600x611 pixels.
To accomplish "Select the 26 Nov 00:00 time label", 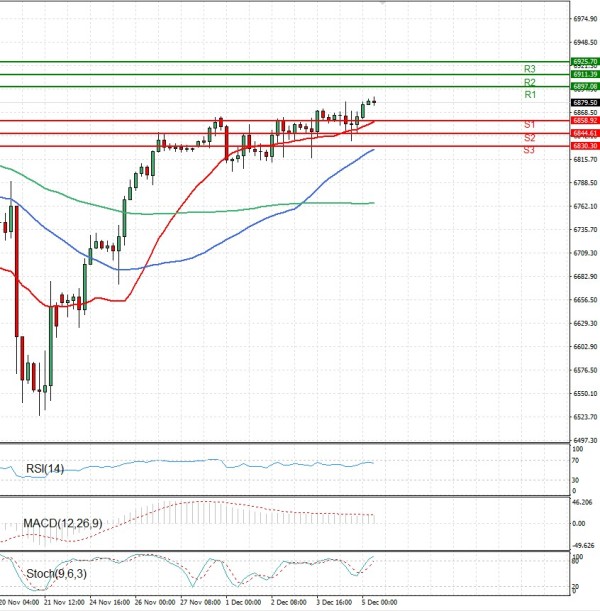I will coord(156,603).
